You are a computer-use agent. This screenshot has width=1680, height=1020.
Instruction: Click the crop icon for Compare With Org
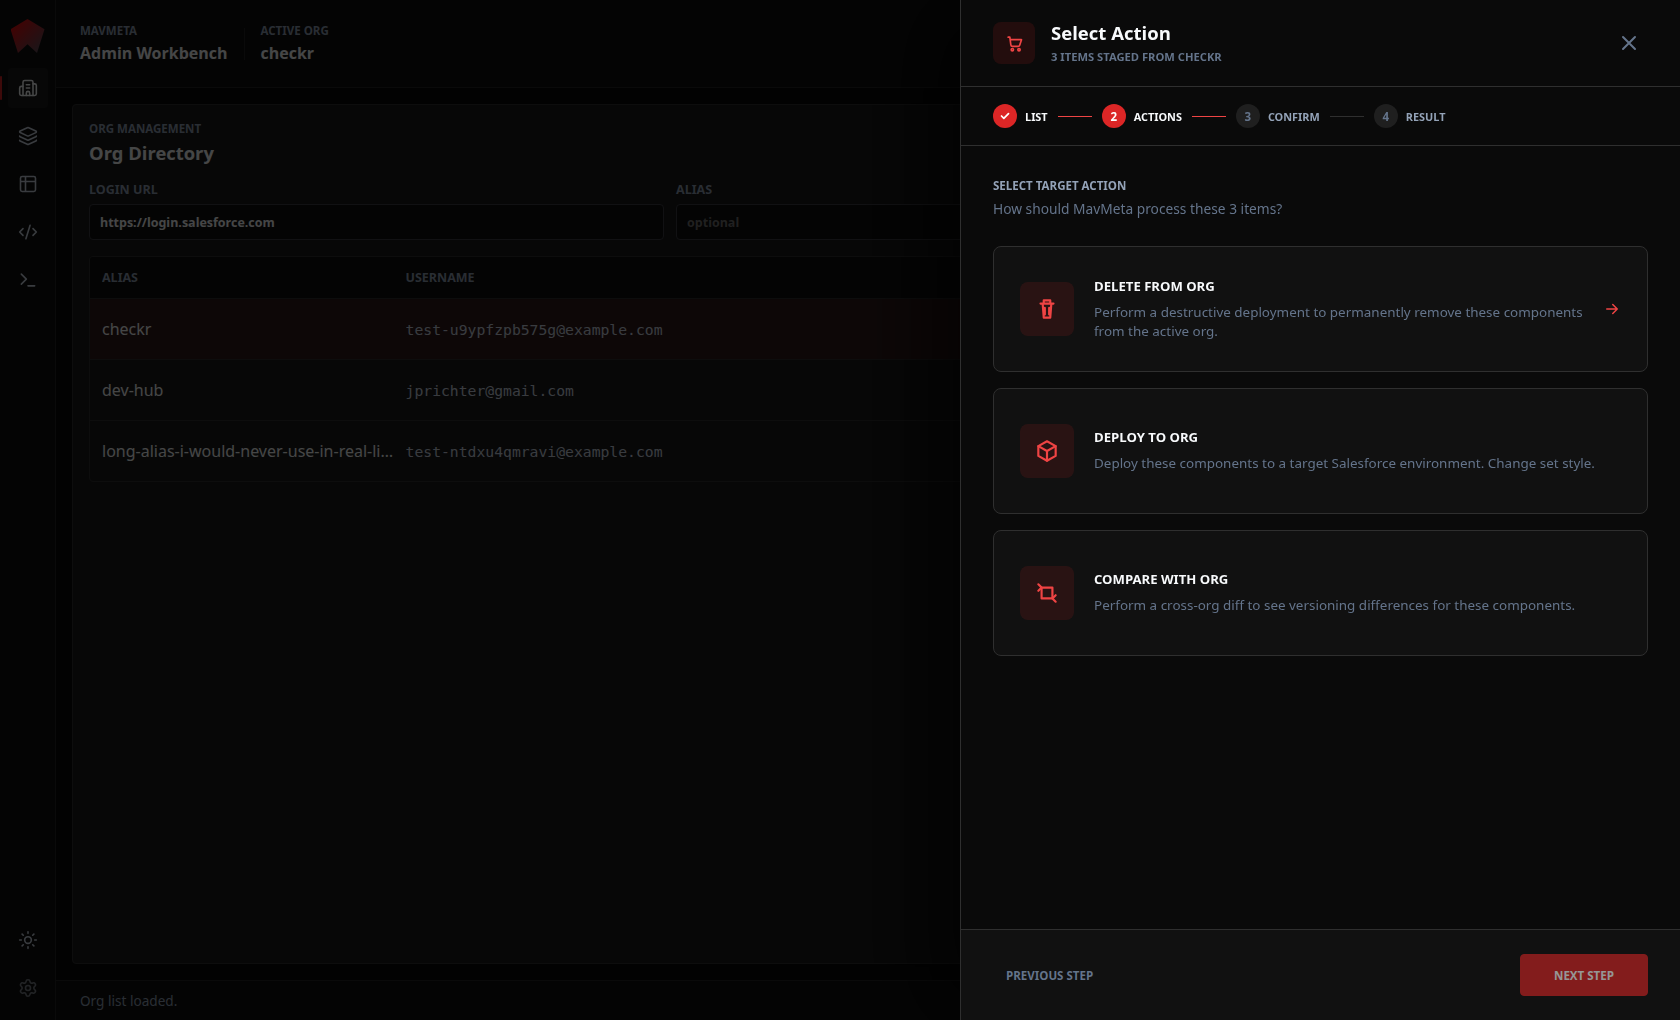1047,593
